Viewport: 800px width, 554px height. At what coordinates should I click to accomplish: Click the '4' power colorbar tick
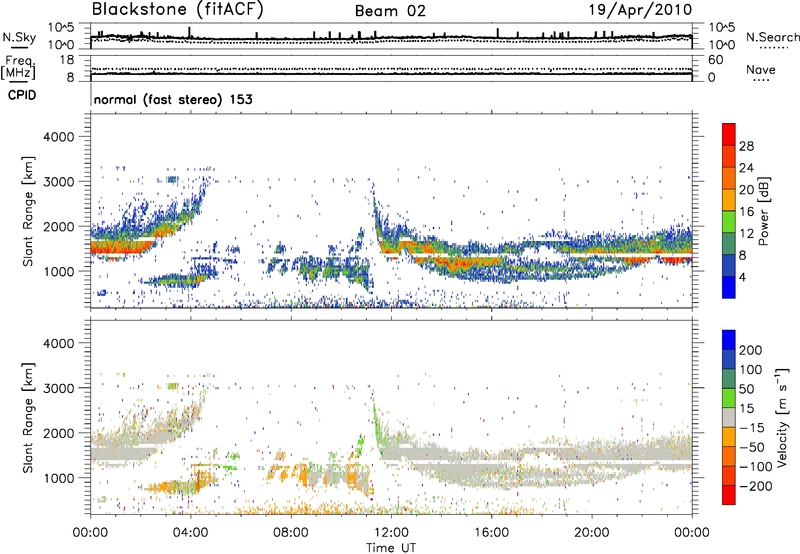click(x=742, y=277)
